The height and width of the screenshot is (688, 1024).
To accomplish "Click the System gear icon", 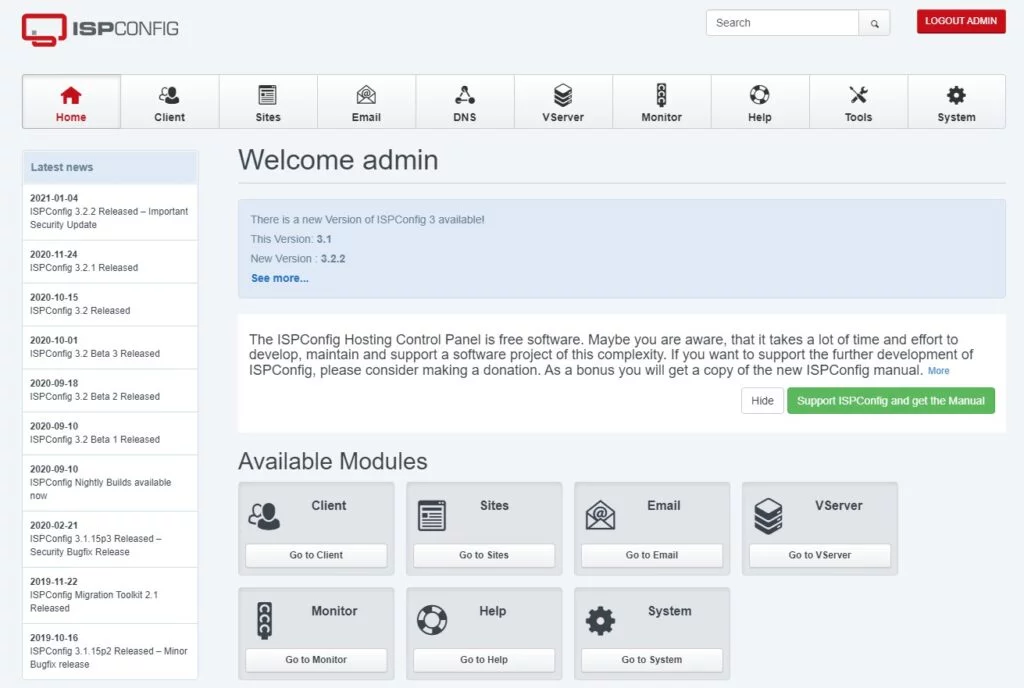I will click(x=957, y=95).
